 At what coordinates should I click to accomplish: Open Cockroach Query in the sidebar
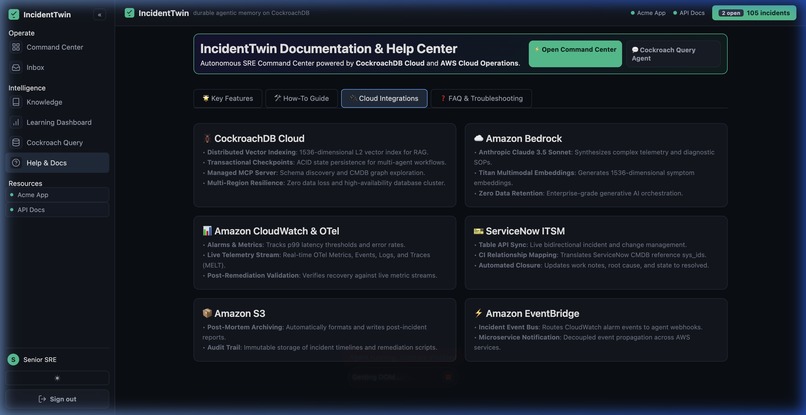(57, 142)
